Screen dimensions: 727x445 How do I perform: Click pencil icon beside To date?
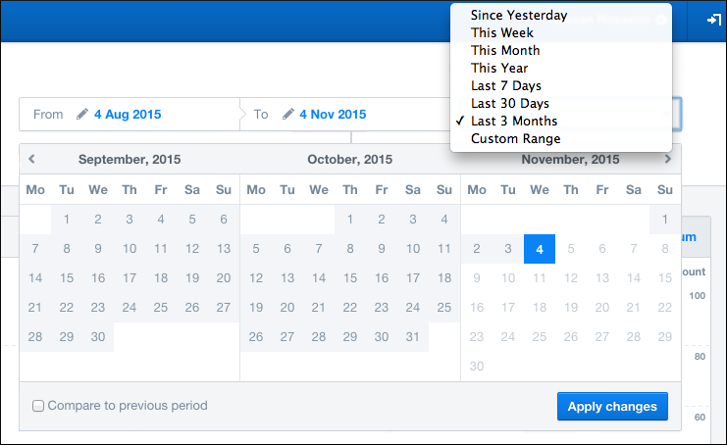point(288,114)
